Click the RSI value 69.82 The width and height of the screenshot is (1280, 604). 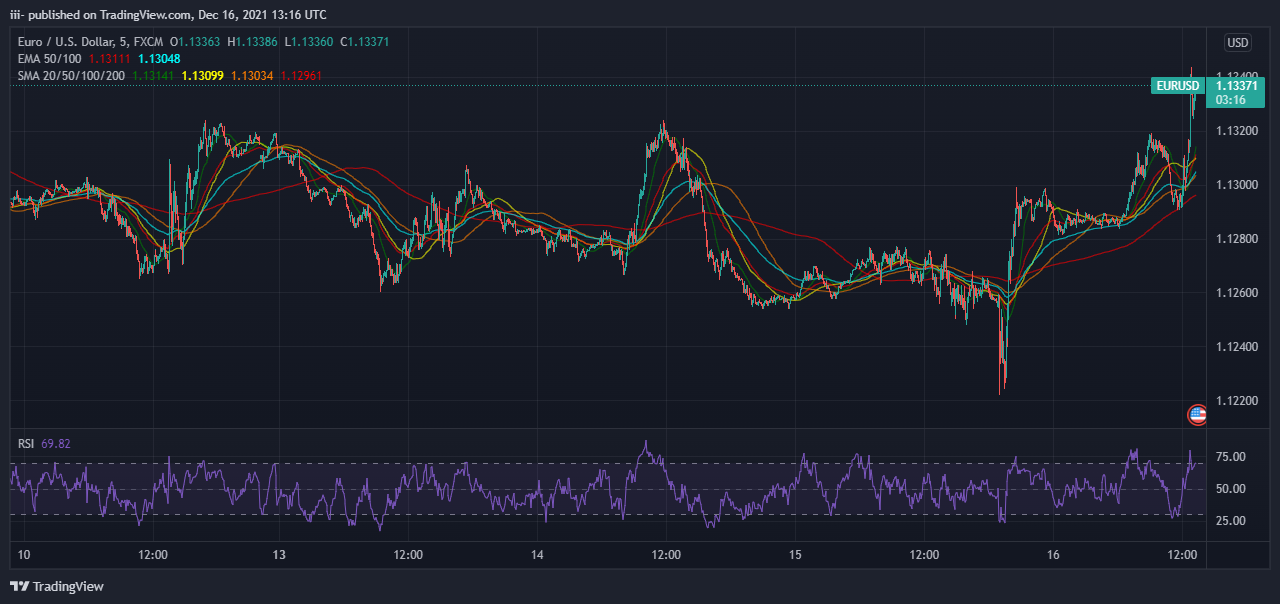coord(56,443)
